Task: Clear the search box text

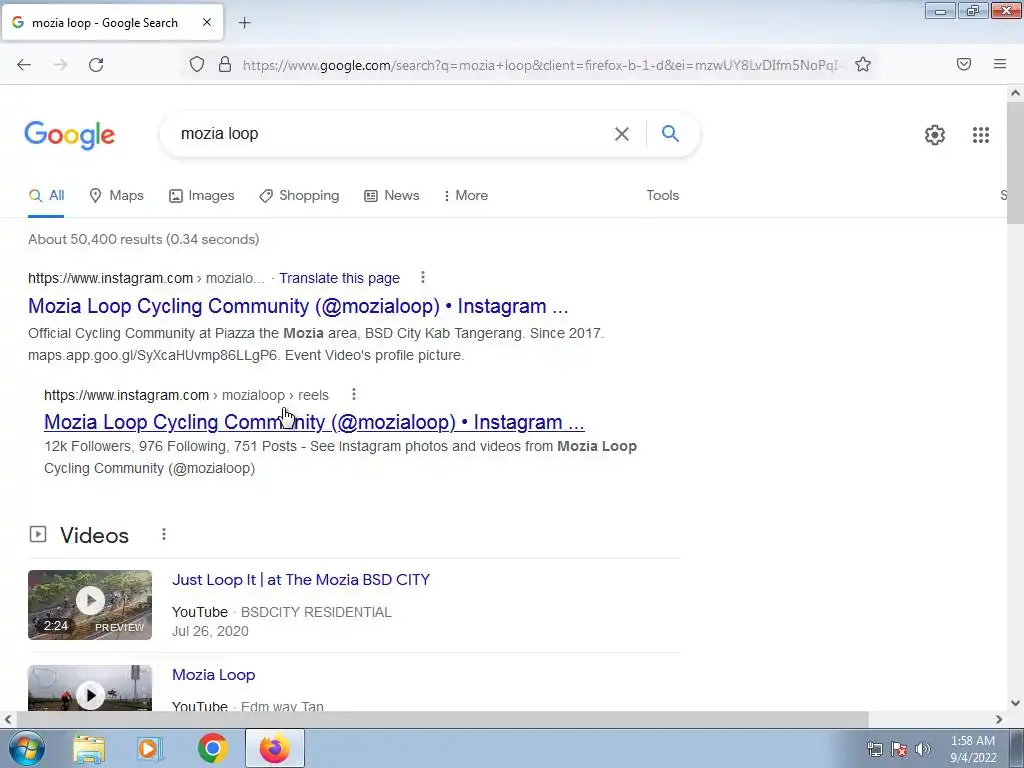Action: click(622, 134)
